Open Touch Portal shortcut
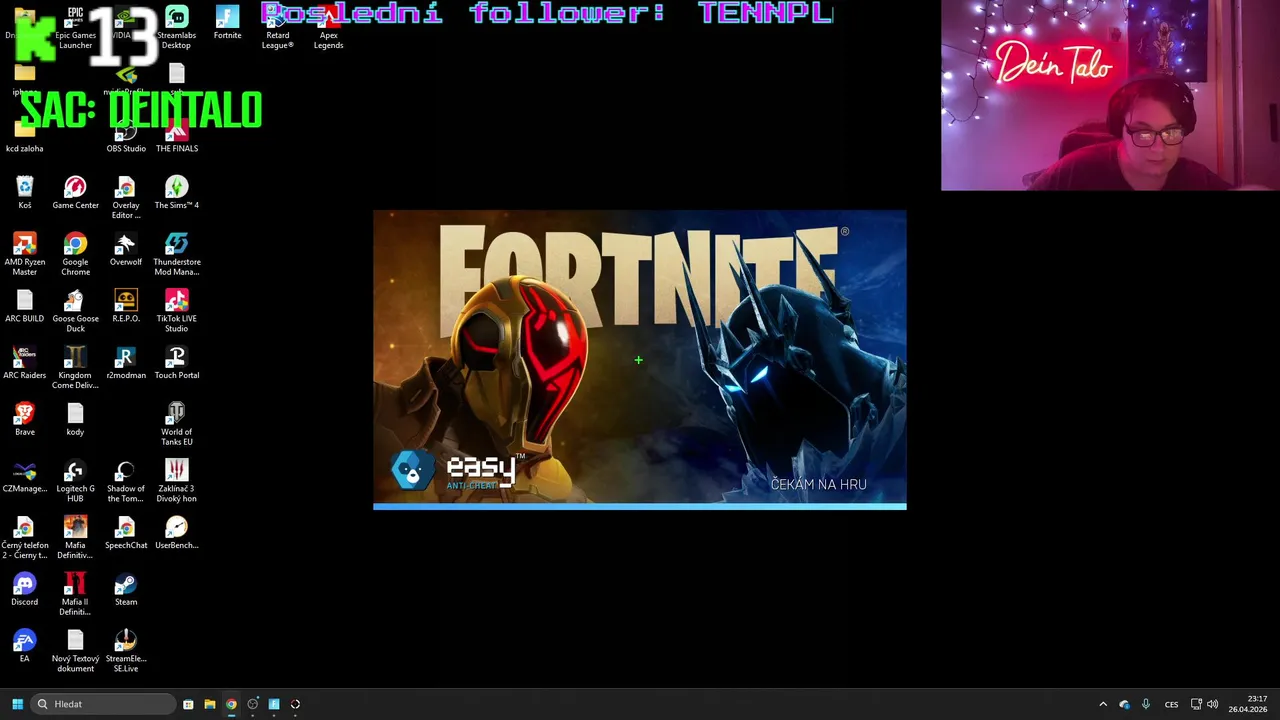The height and width of the screenshot is (720, 1280). [x=177, y=364]
